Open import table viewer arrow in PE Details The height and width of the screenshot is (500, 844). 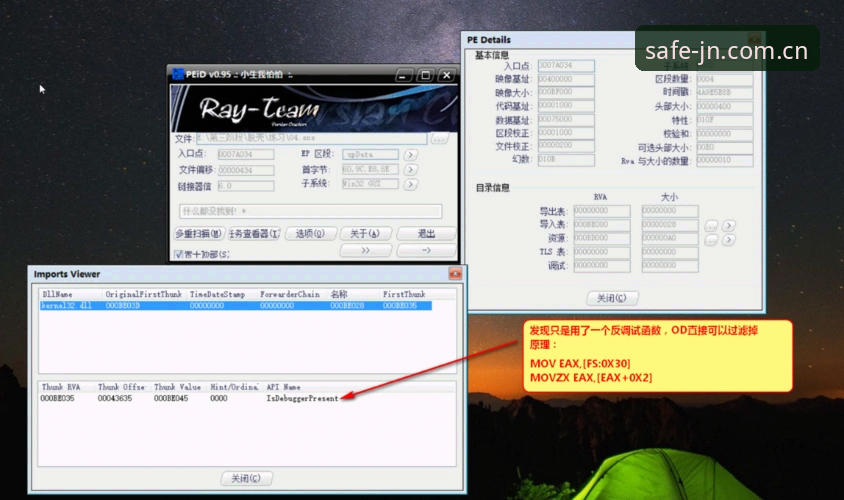click(x=729, y=225)
